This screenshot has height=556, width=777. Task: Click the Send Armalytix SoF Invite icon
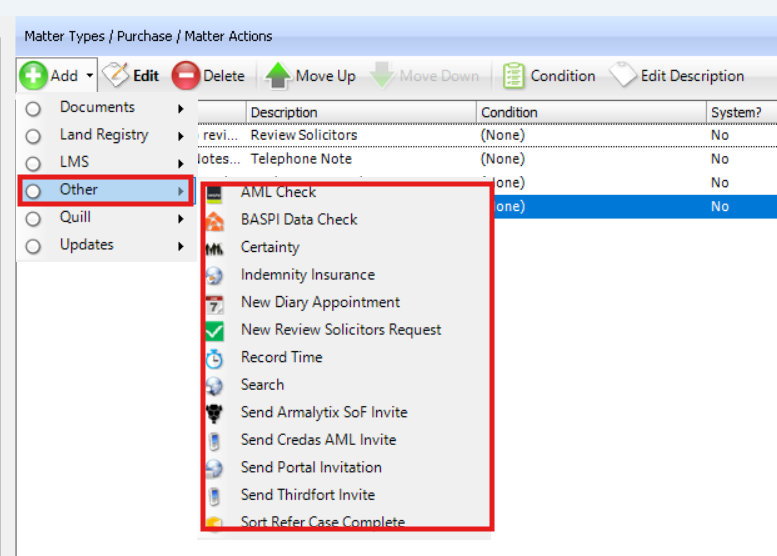[214, 413]
